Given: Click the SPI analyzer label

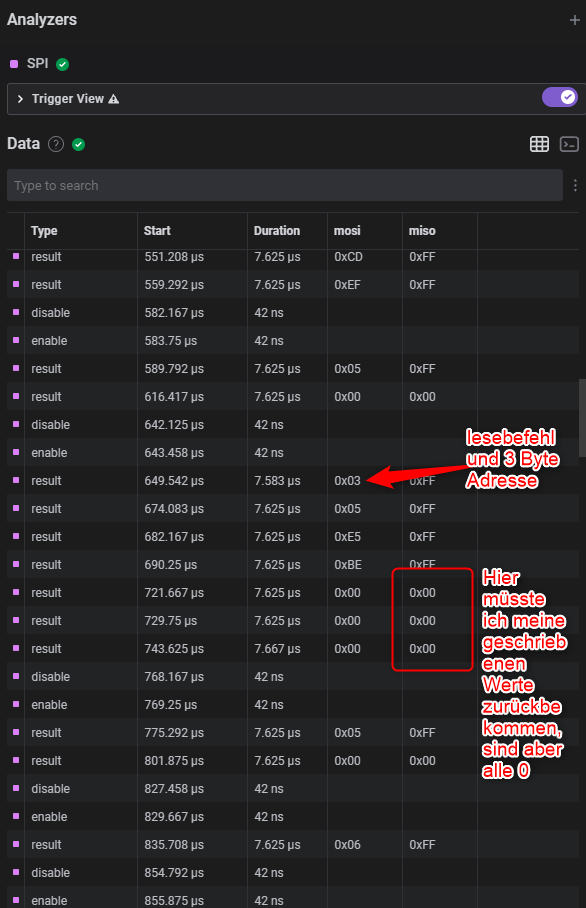Looking at the screenshot, I should click(x=38, y=64).
